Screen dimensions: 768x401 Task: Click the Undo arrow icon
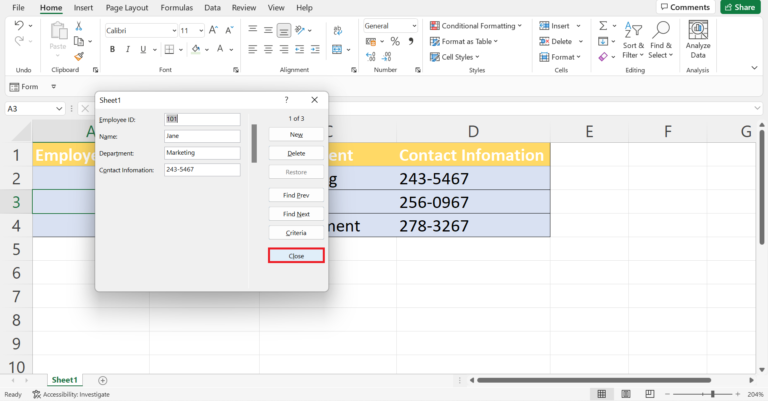[x=20, y=26]
